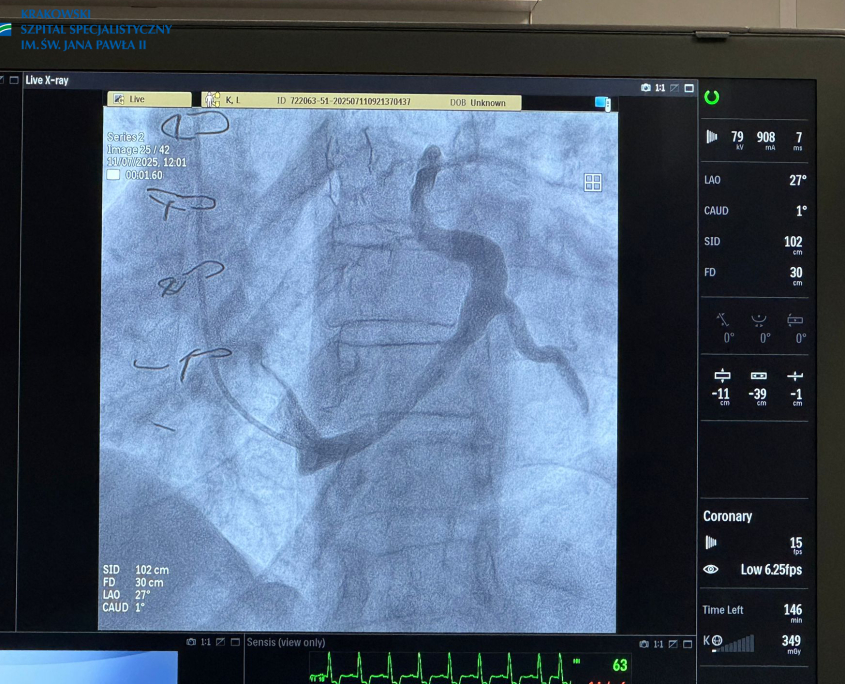Click the table longitudinal icon above -39 cm

click(x=759, y=375)
